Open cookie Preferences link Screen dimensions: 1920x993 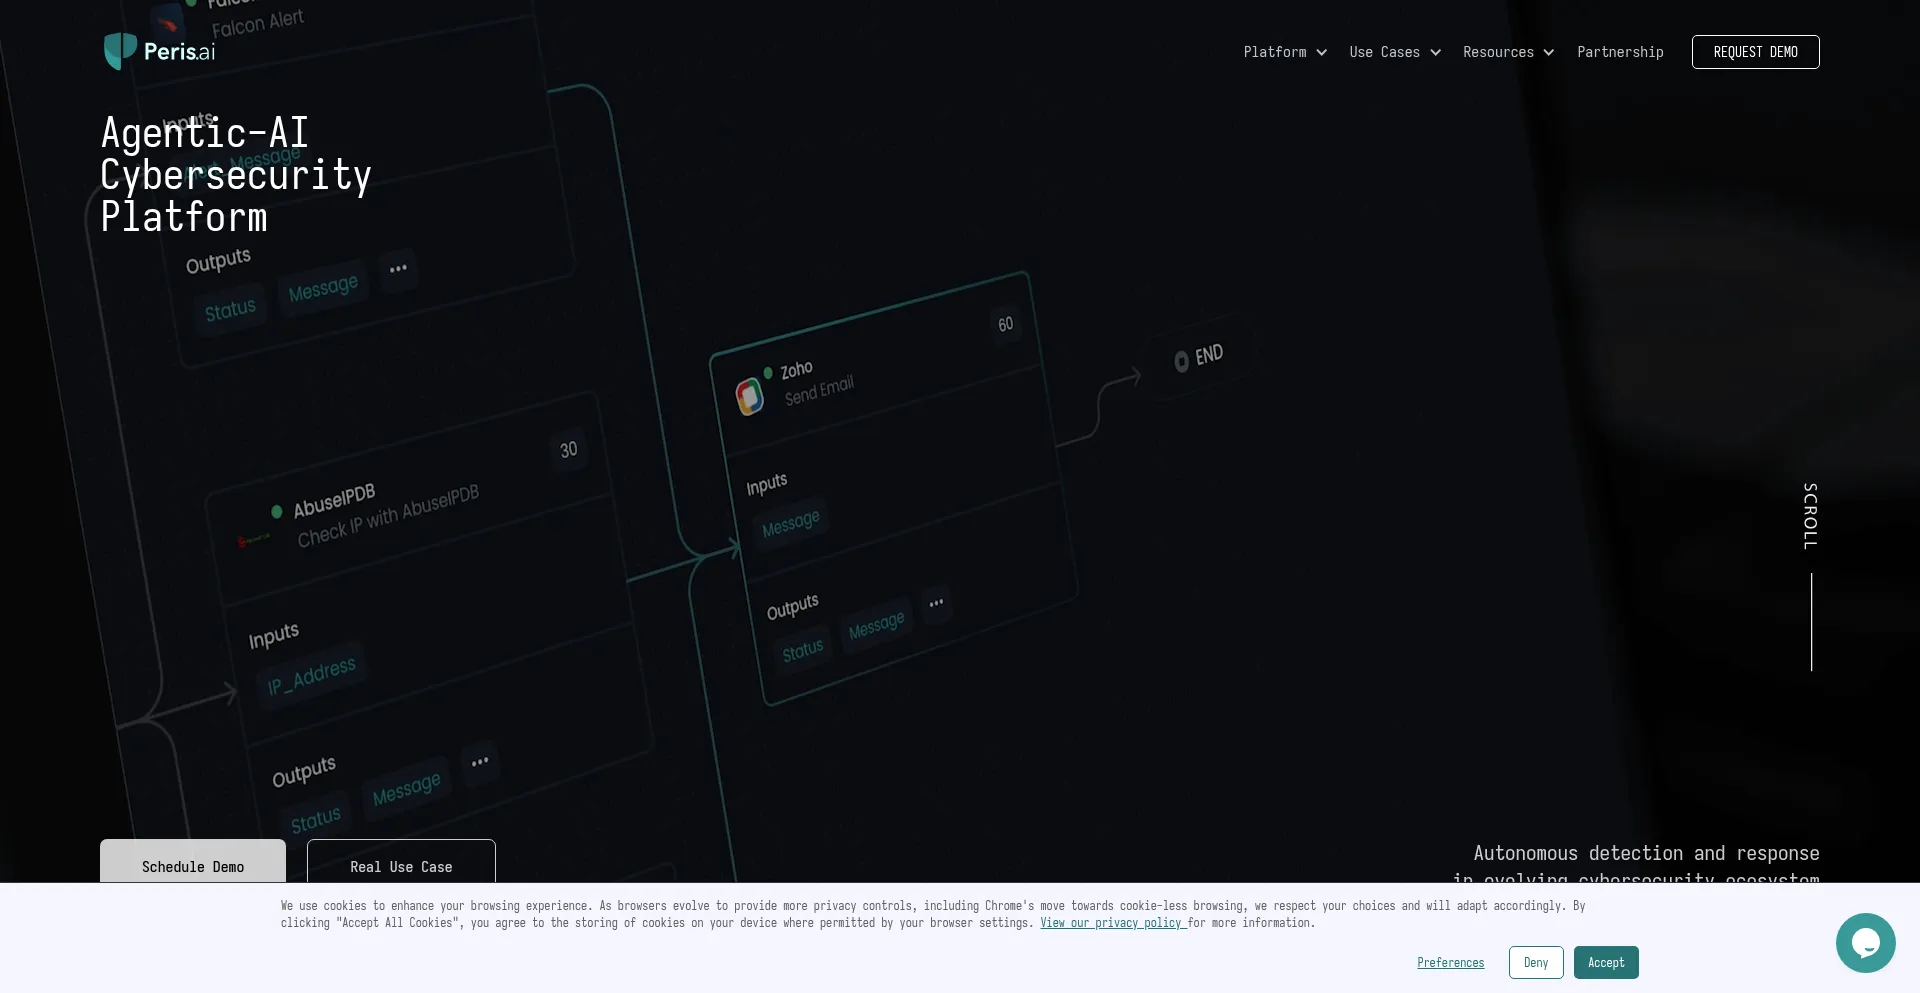pyautogui.click(x=1450, y=962)
